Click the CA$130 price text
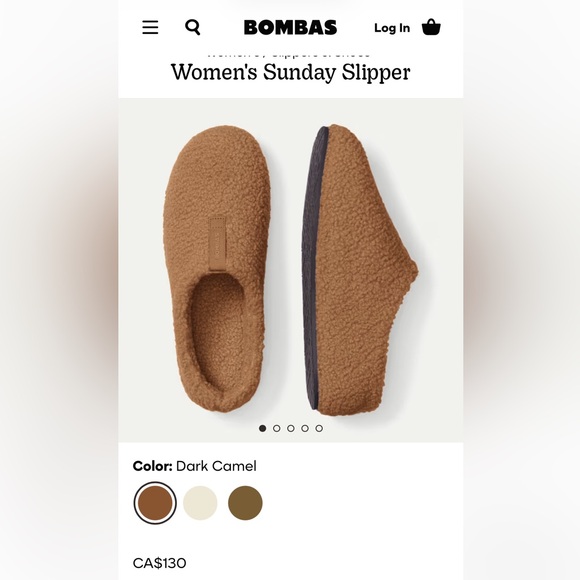The image size is (580, 580). coord(159,563)
